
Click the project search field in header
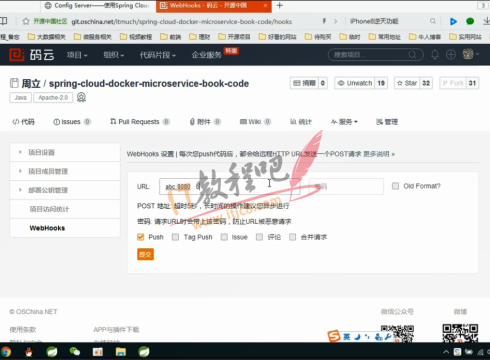point(376,55)
